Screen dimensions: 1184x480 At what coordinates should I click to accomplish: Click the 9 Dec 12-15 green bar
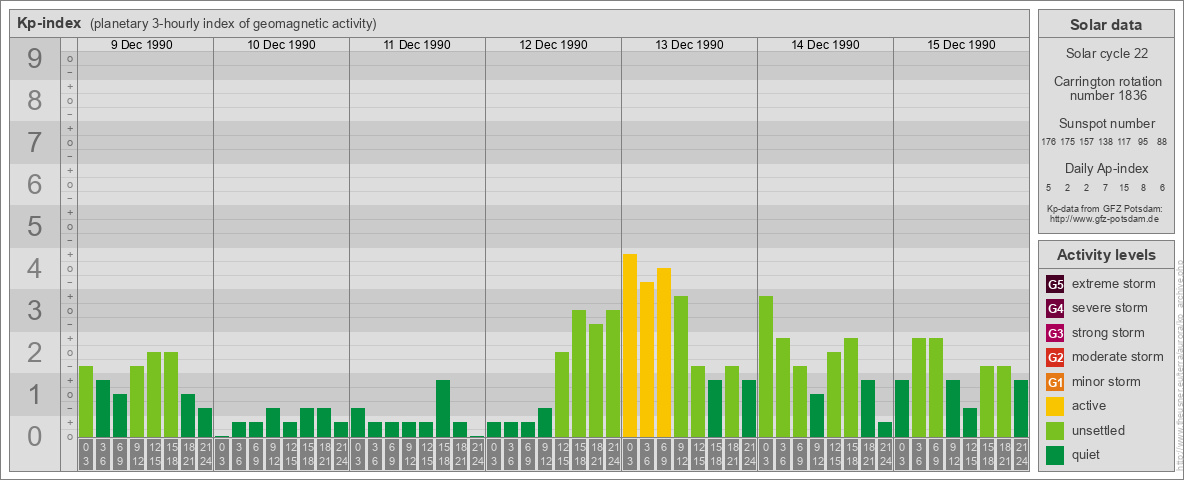click(x=154, y=395)
